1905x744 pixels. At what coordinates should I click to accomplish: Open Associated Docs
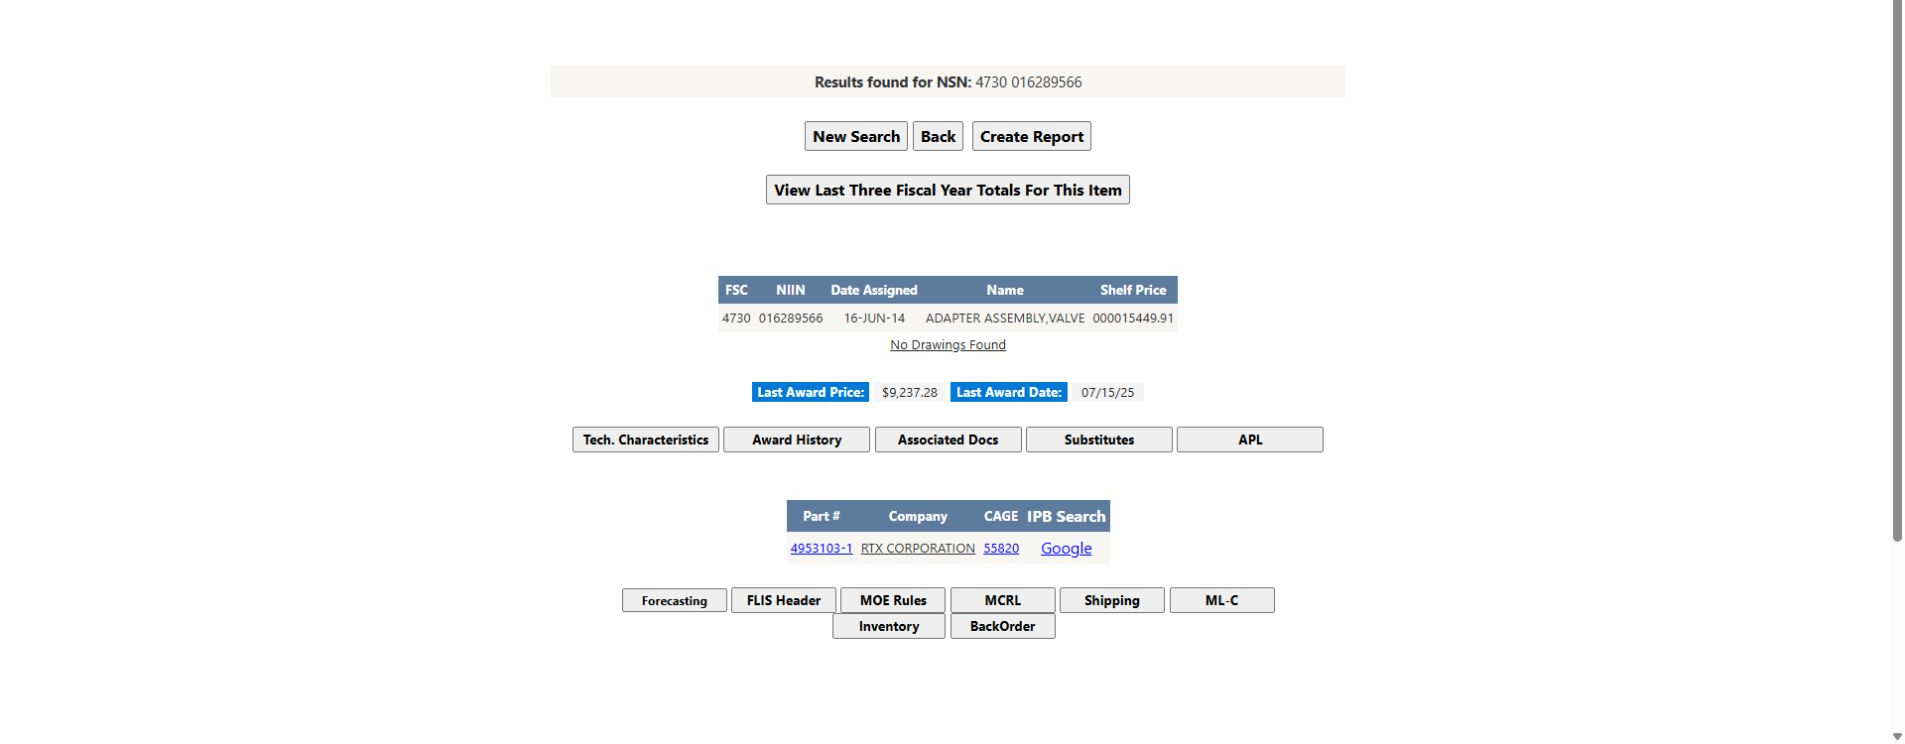tap(948, 440)
